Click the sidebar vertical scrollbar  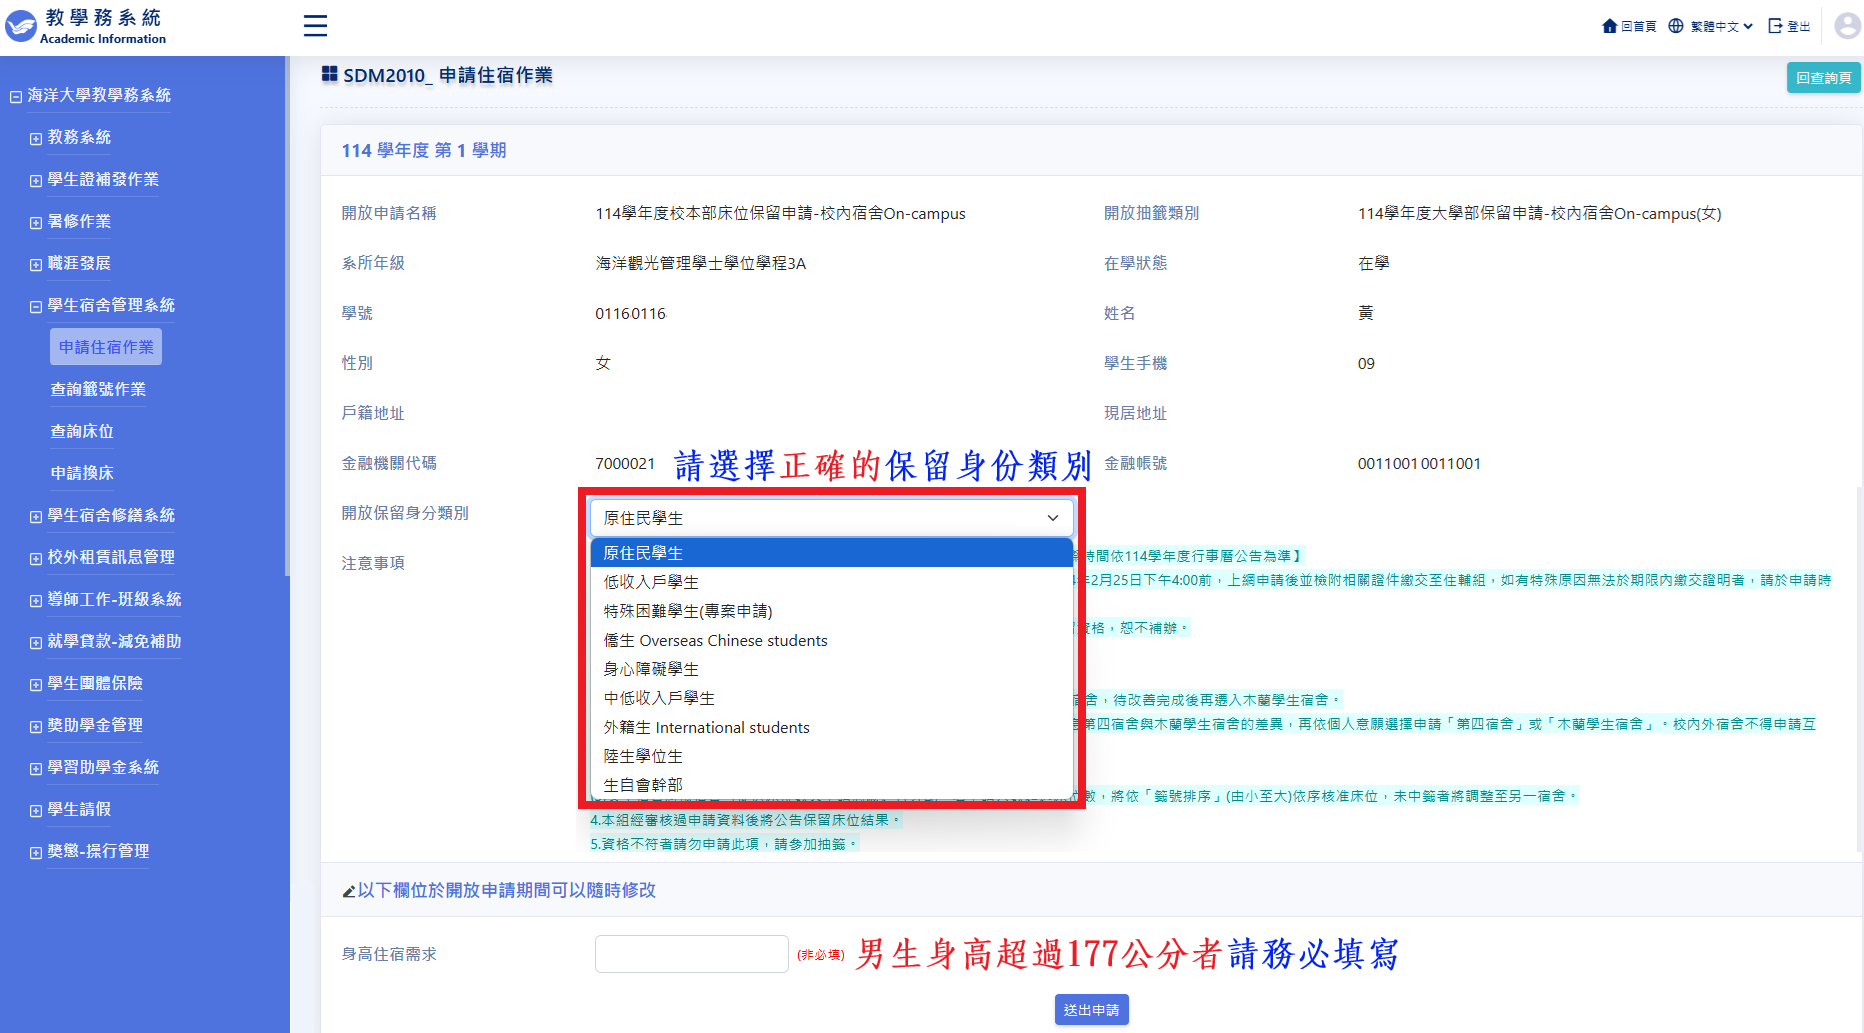click(x=287, y=316)
